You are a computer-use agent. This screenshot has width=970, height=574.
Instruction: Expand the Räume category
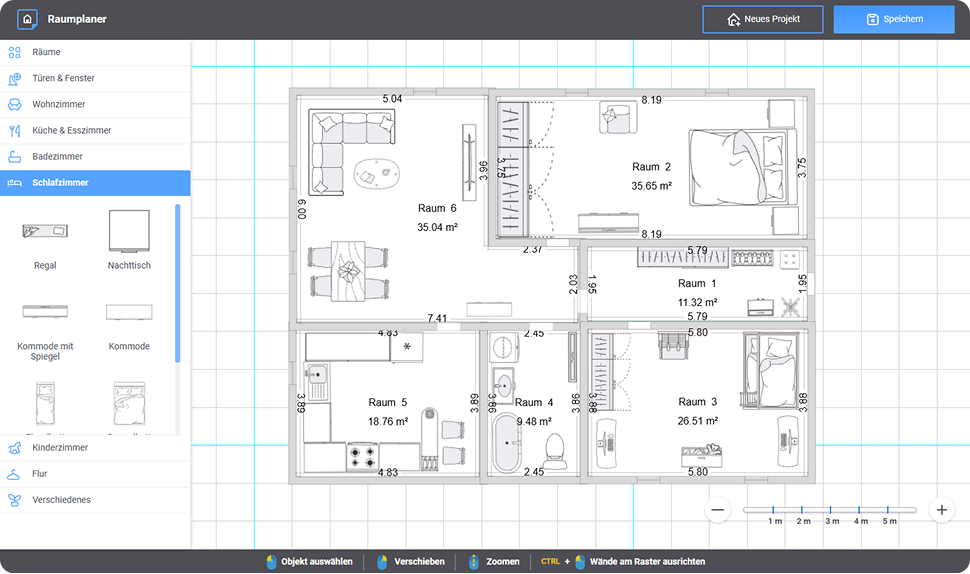coord(46,52)
